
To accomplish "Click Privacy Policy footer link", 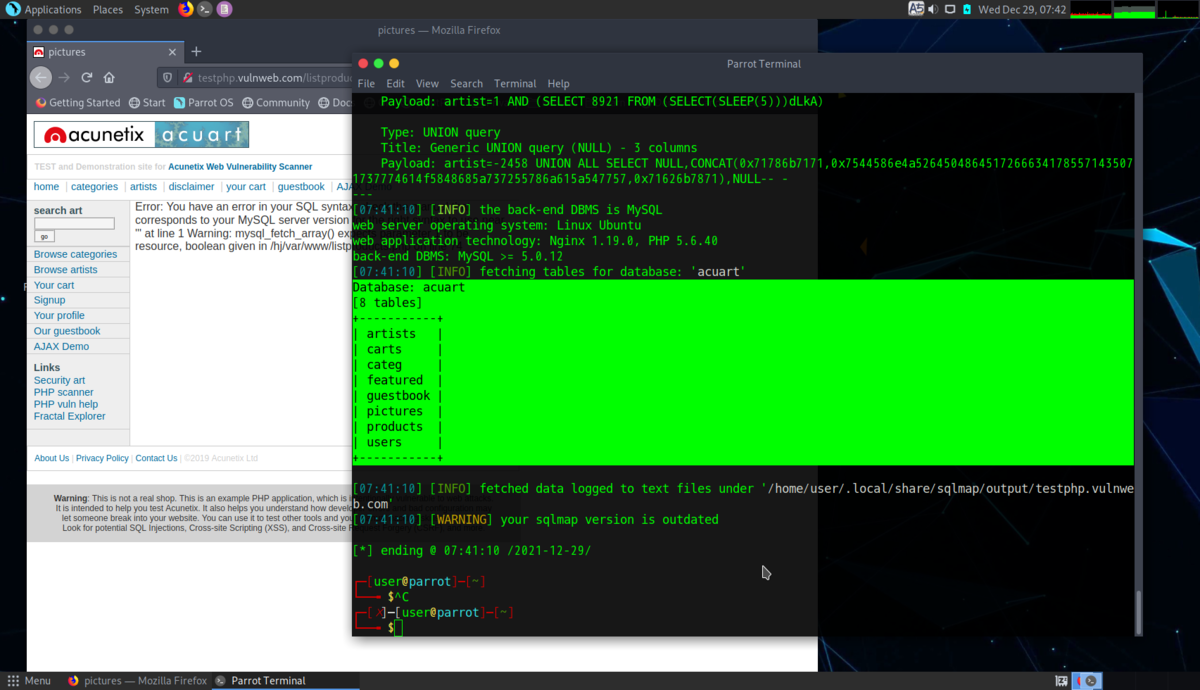I will tap(102, 458).
